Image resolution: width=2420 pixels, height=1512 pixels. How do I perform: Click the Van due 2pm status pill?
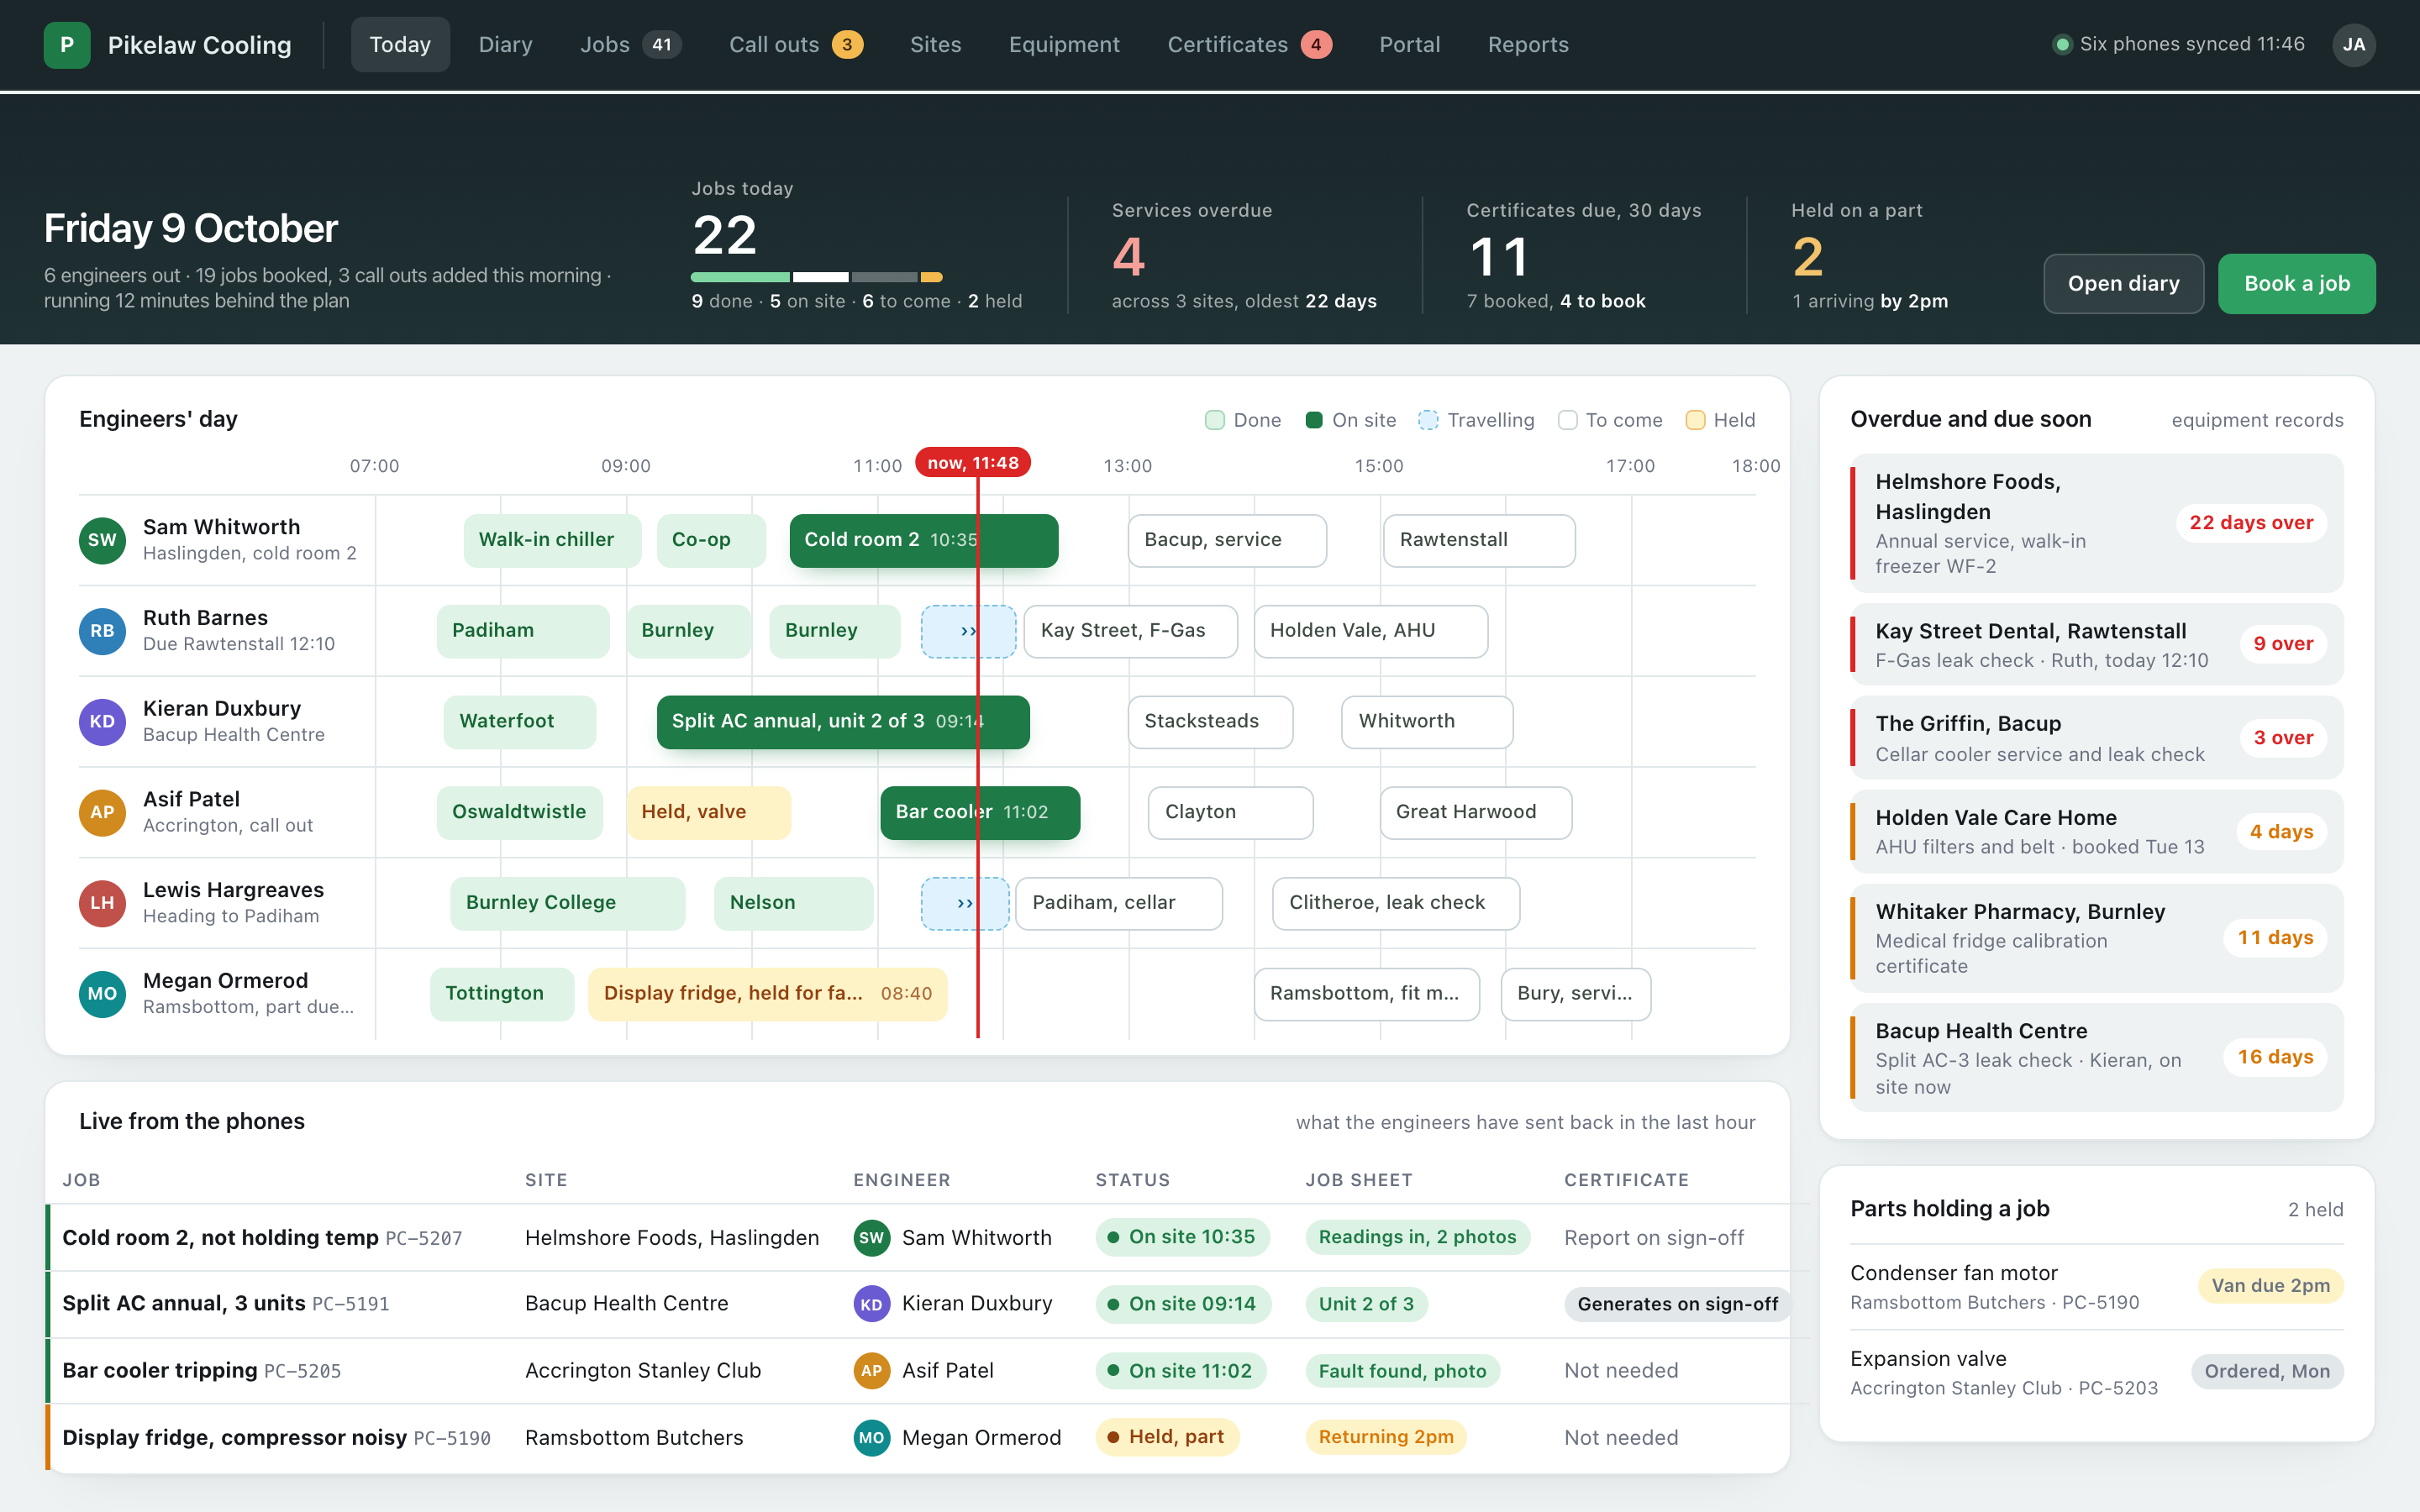pyautogui.click(x=2270, y=1286)
